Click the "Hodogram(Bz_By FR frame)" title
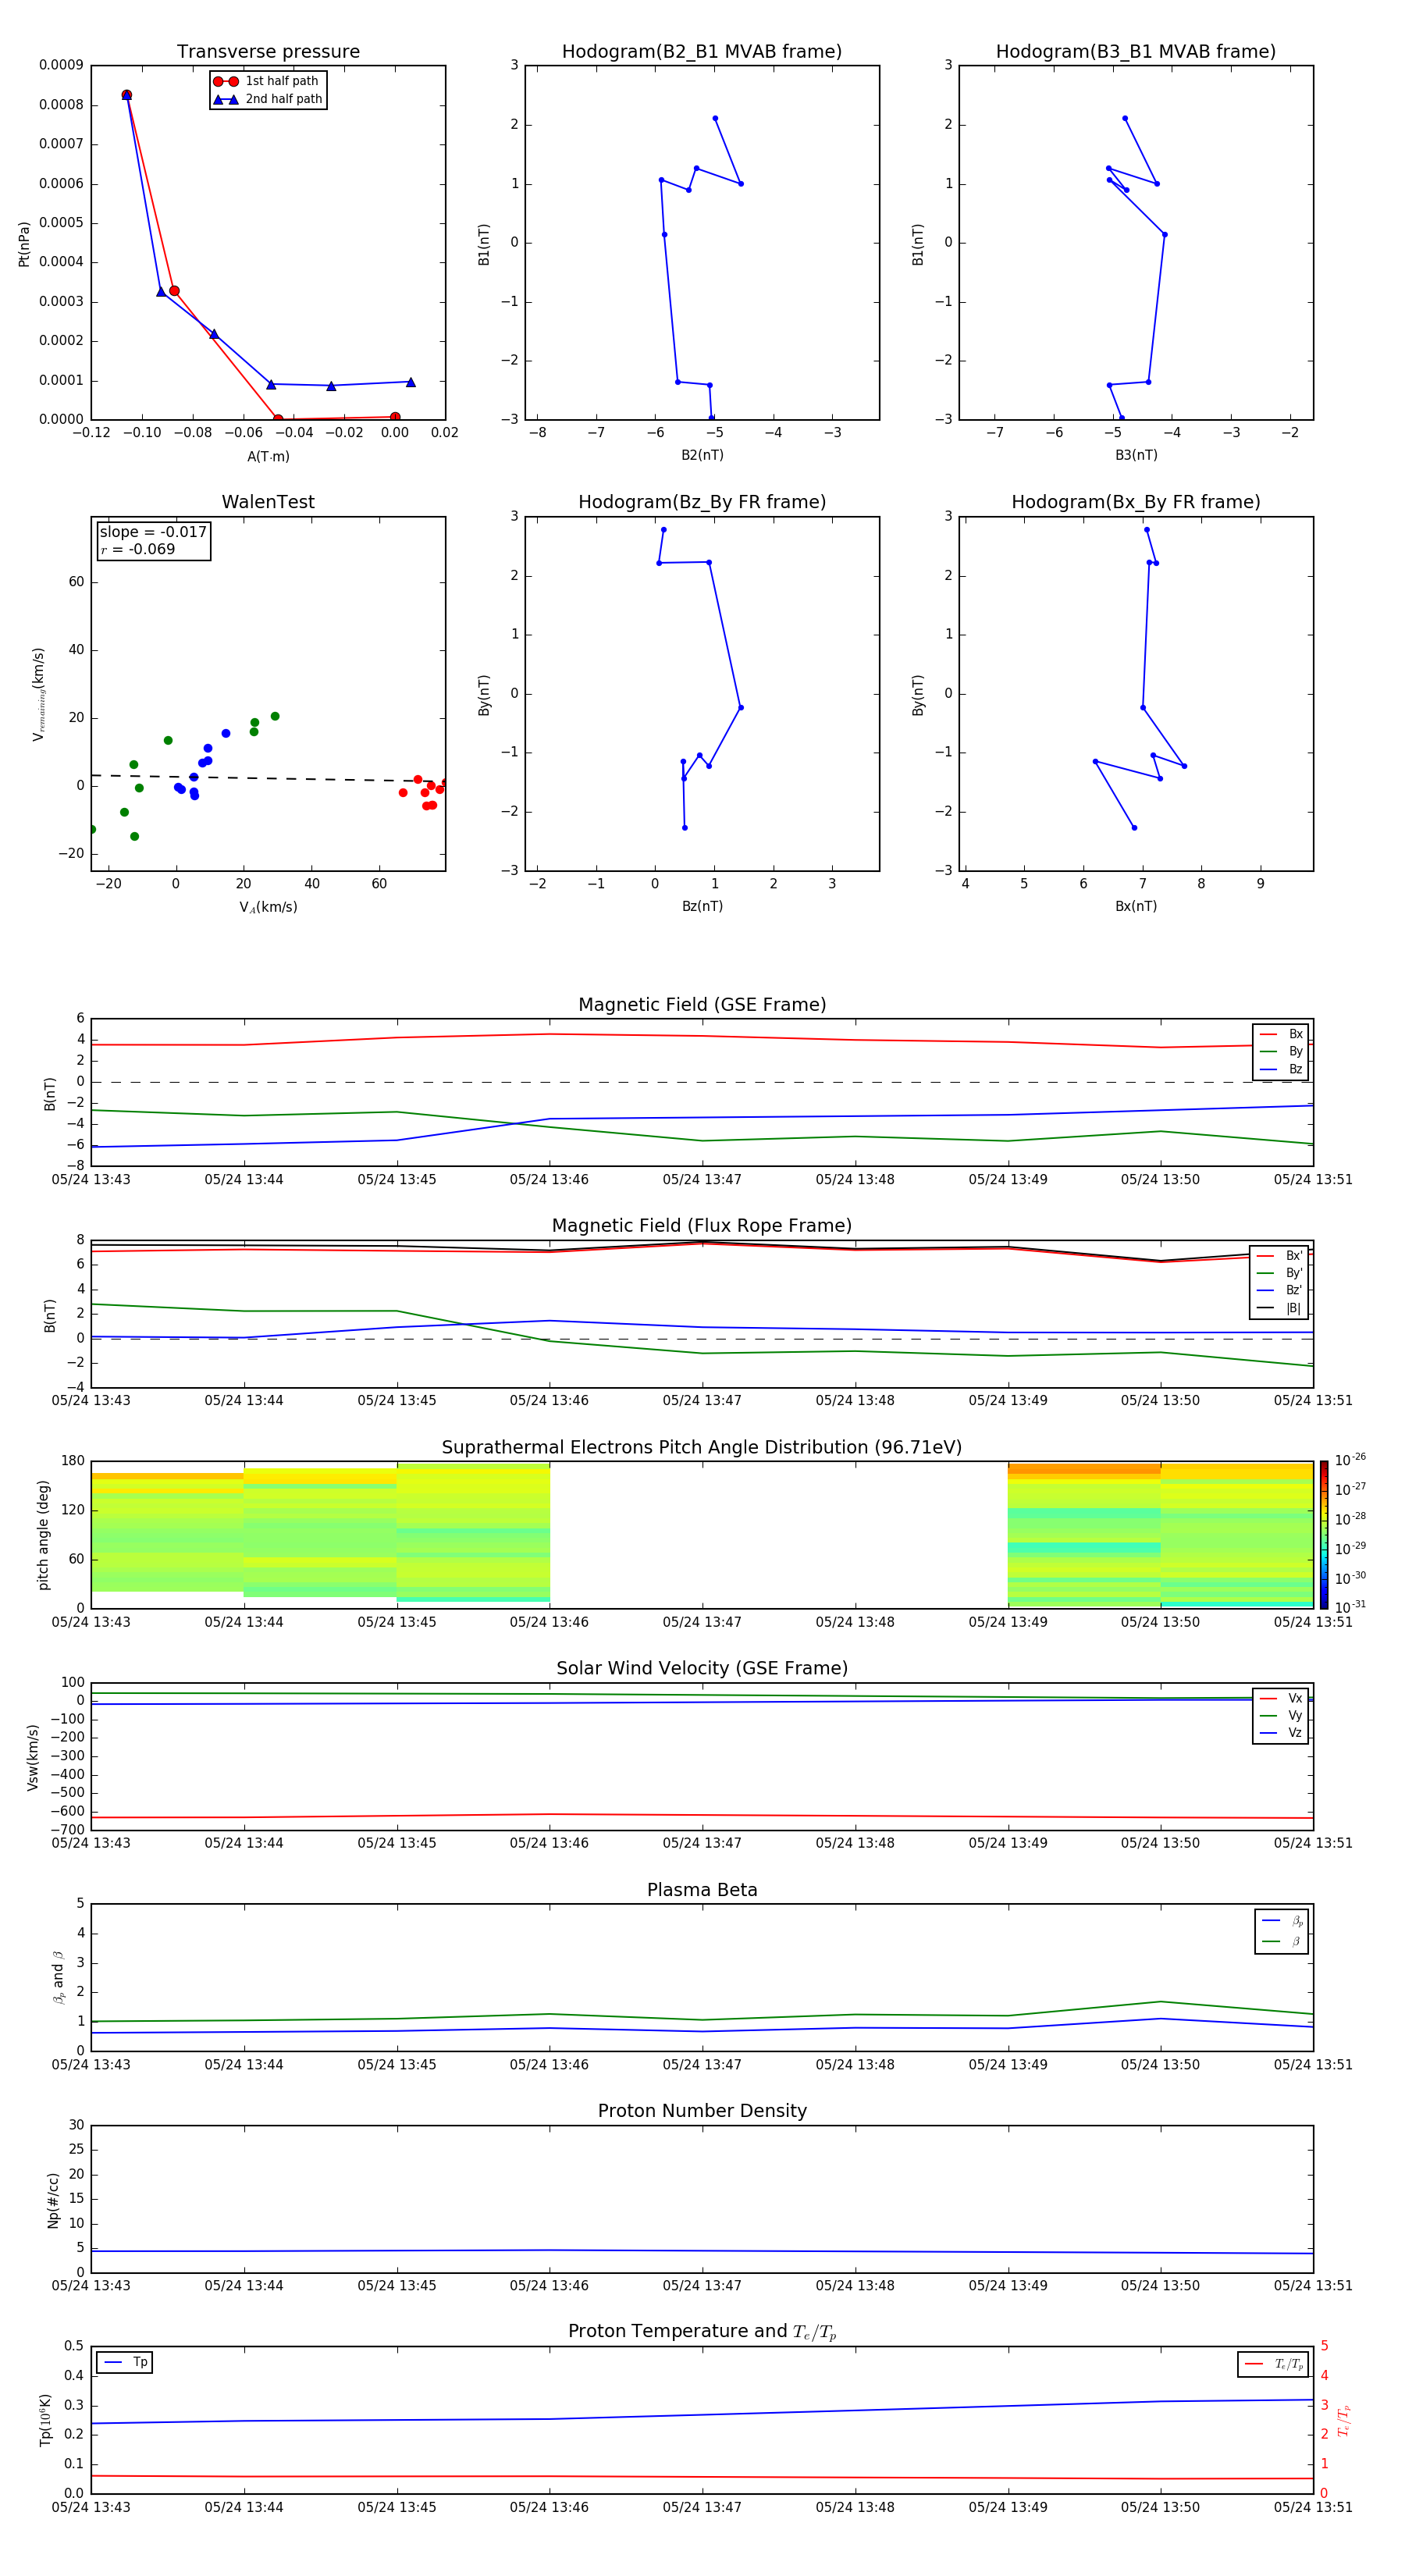Viewport: 1405px width, 2576px height. coord(702,502)
